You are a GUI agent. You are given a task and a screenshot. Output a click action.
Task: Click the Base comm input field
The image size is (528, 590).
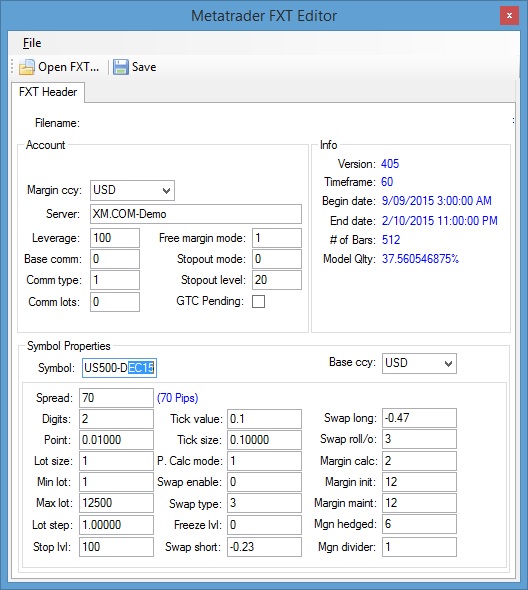(115, 259)
